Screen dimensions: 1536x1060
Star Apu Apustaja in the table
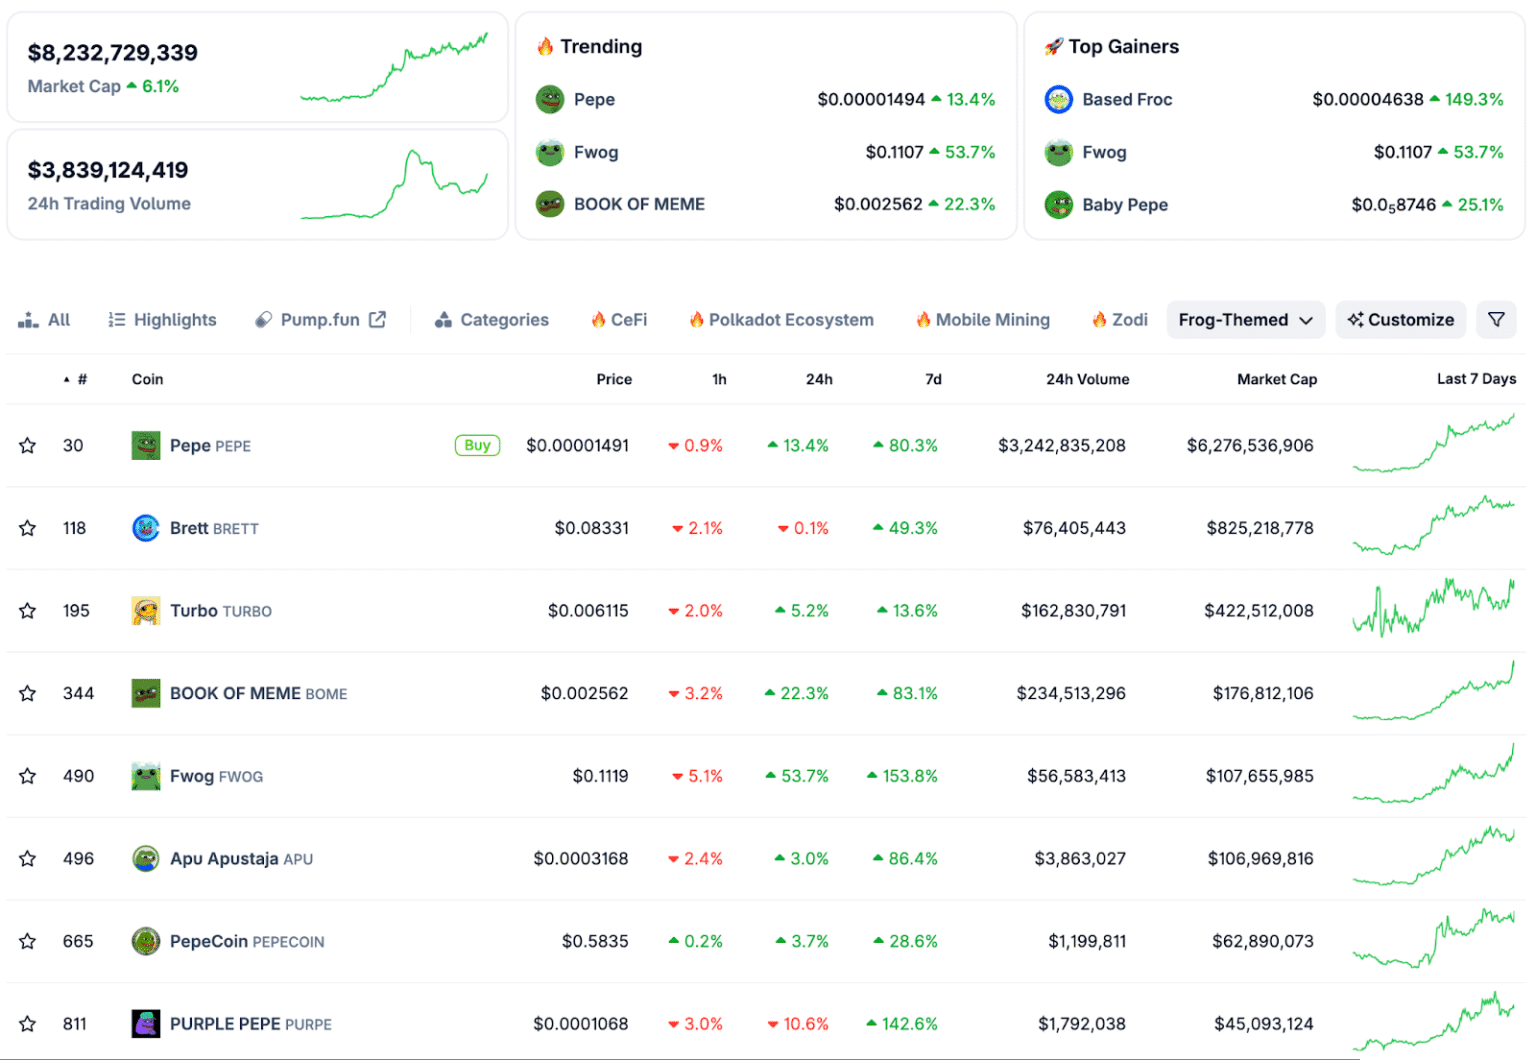coord(27,859)
